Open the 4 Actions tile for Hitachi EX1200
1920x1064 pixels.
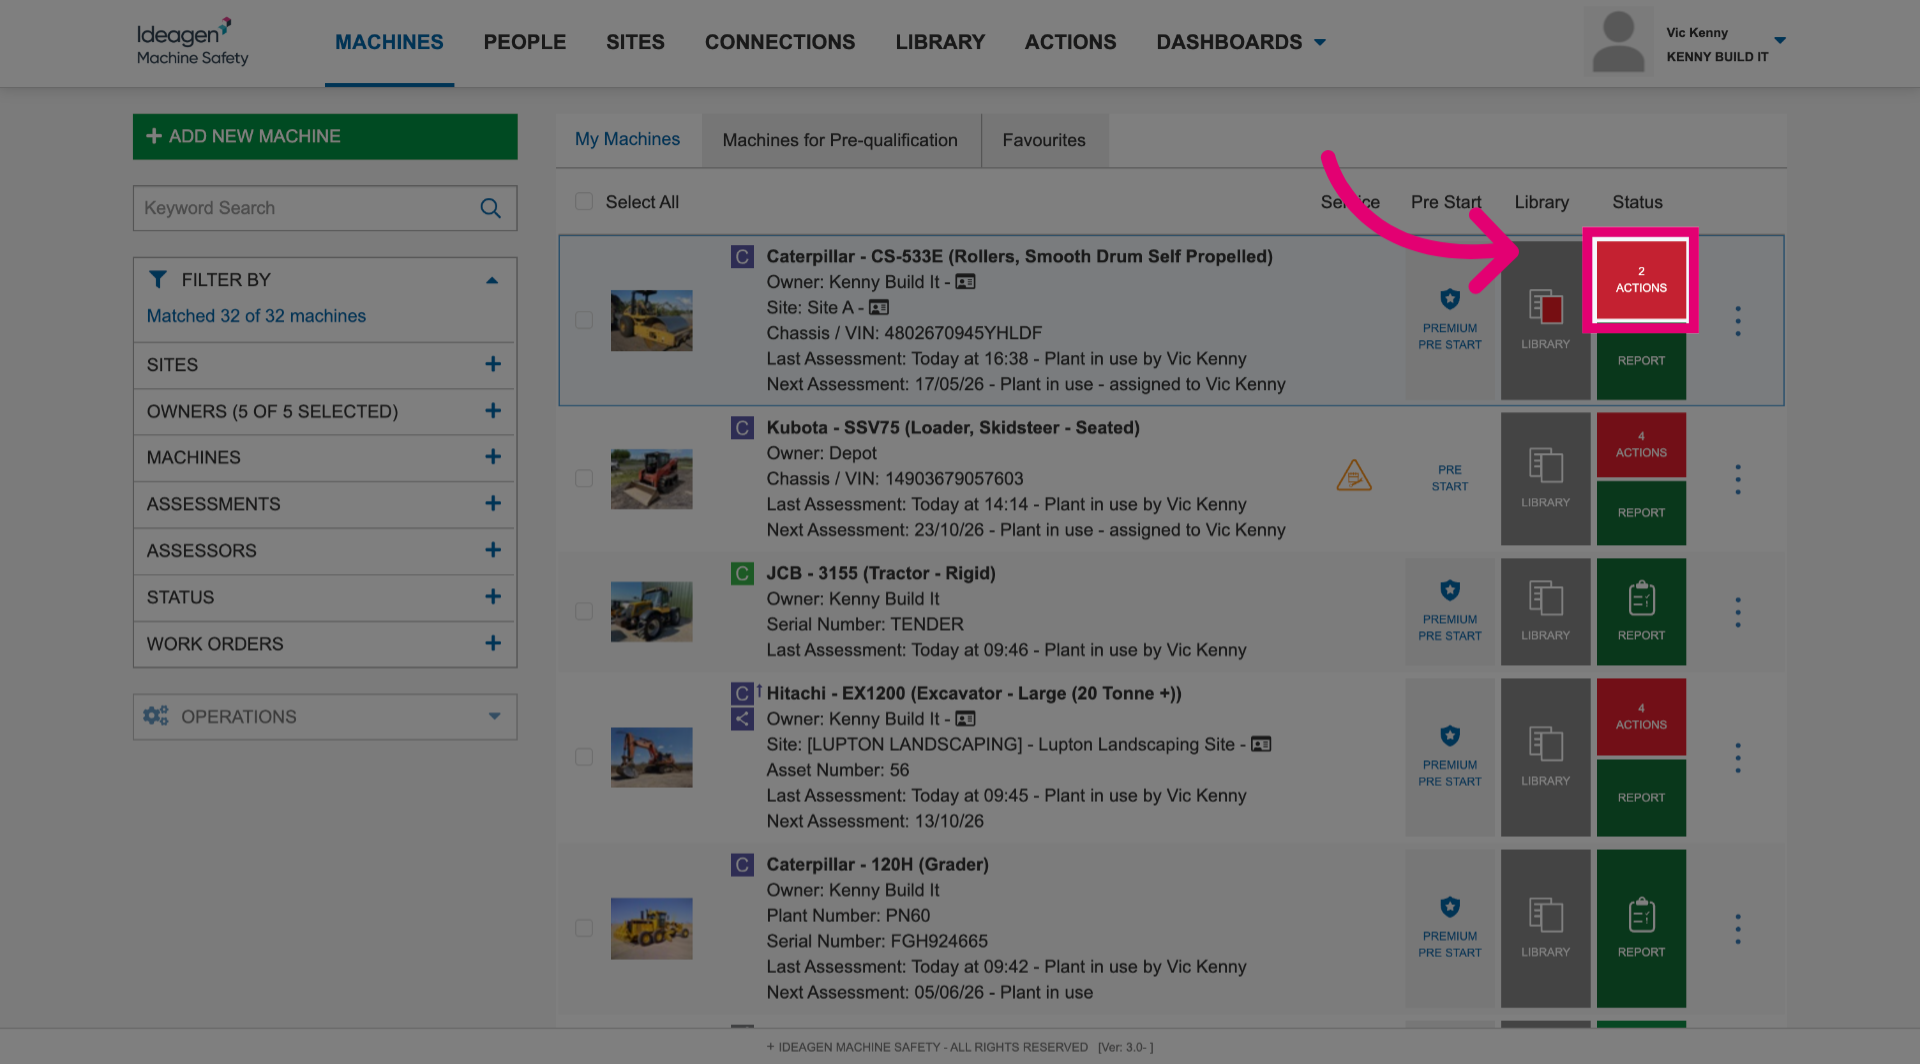pyautogui.click(x=1641, y=717)
